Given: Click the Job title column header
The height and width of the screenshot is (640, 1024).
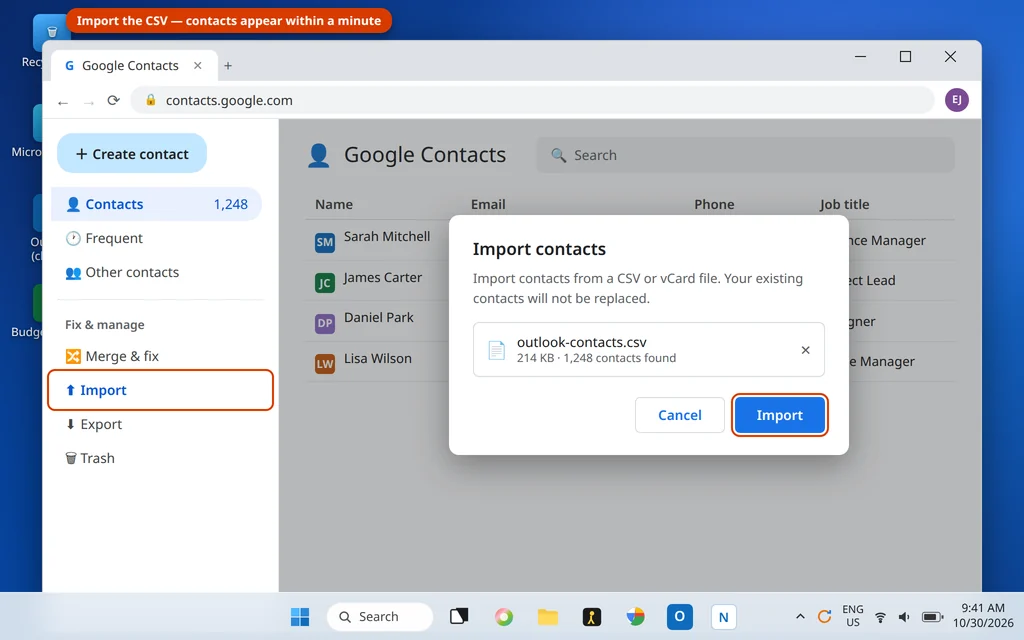Looking at the screenshot, I should click(844, 204).
